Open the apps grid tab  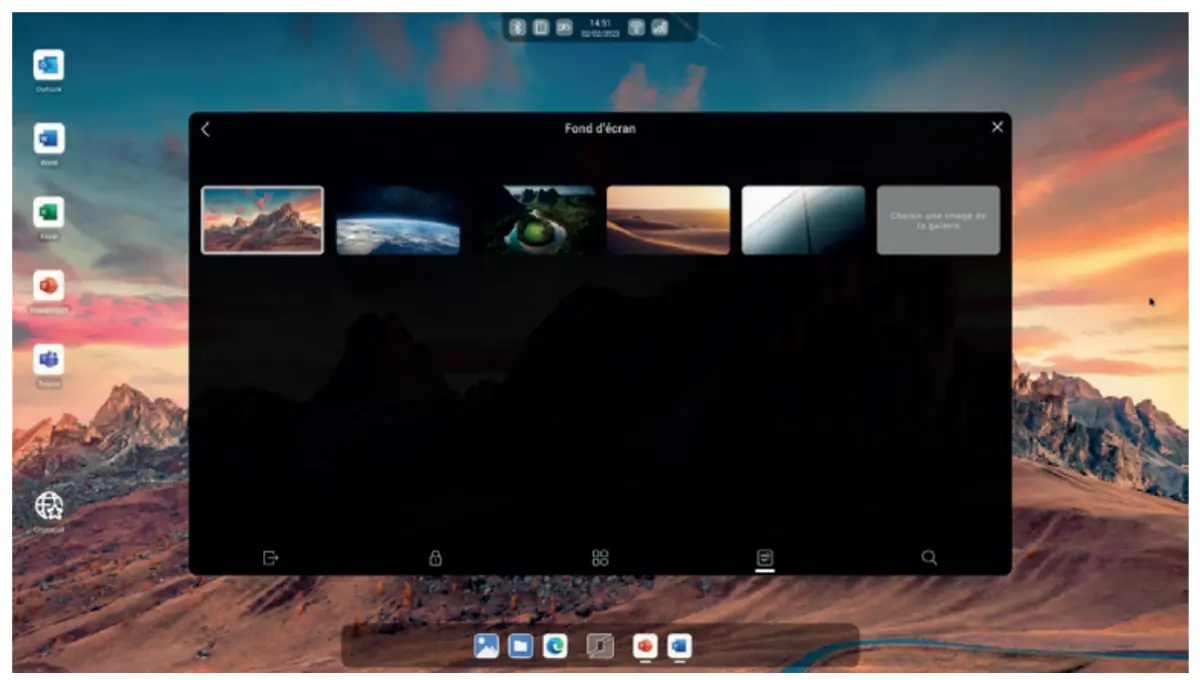click(600, 558)
